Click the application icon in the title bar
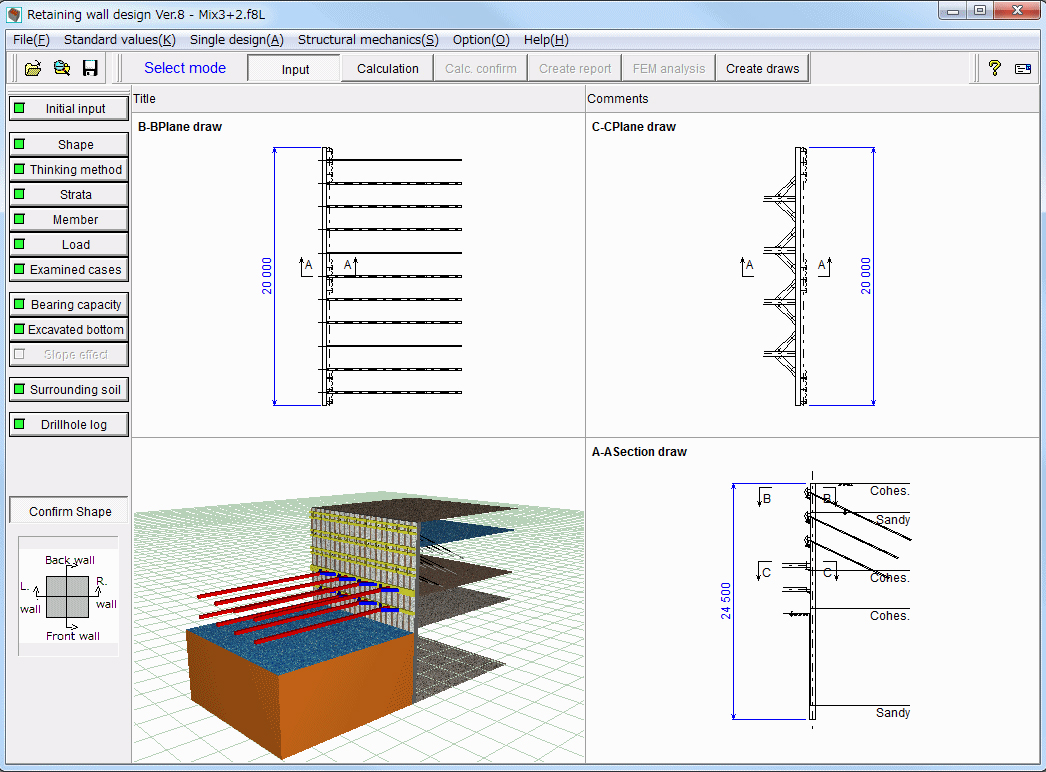Viewport: 1046px width, 772px height. pyautogui.click(x=14, y=15)
